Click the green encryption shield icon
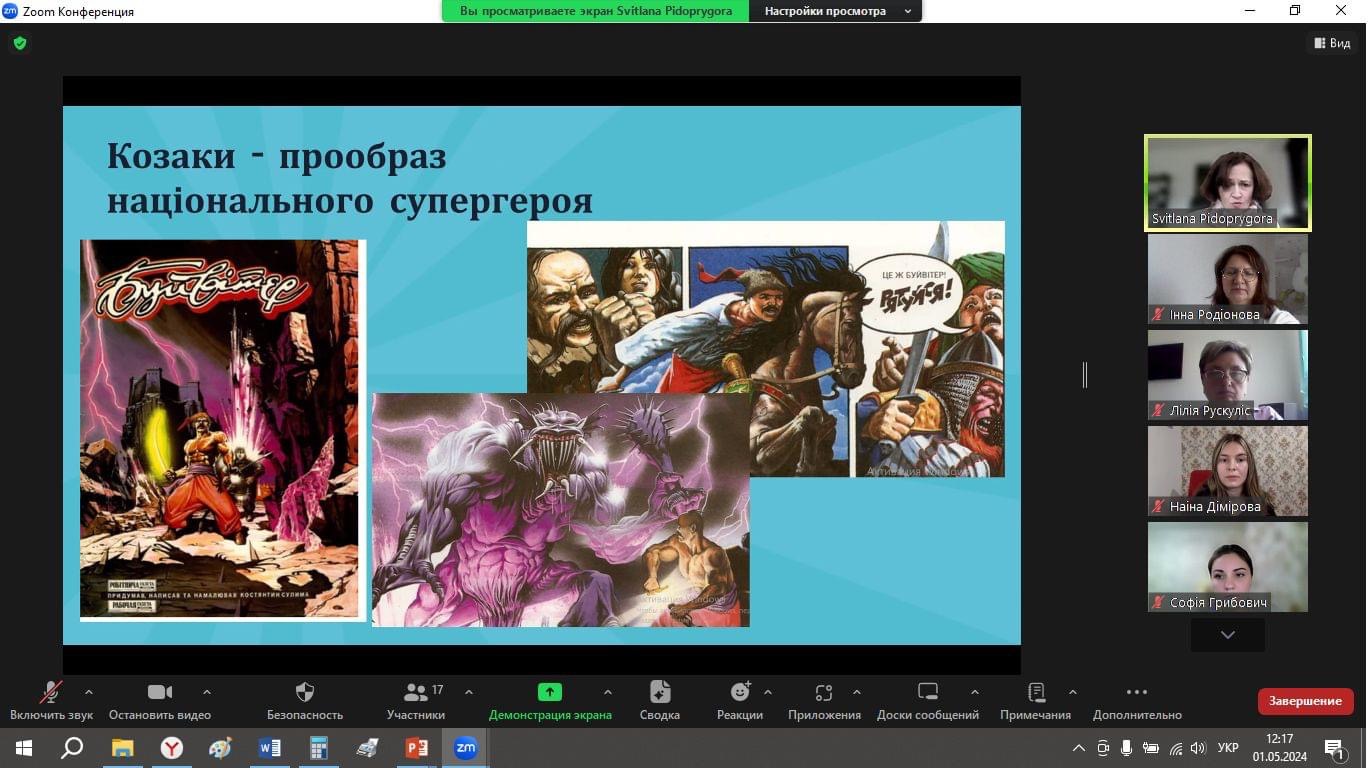The height and width of the screenshot is (768, 1372). pyautogui.click(x=20, y=43)
